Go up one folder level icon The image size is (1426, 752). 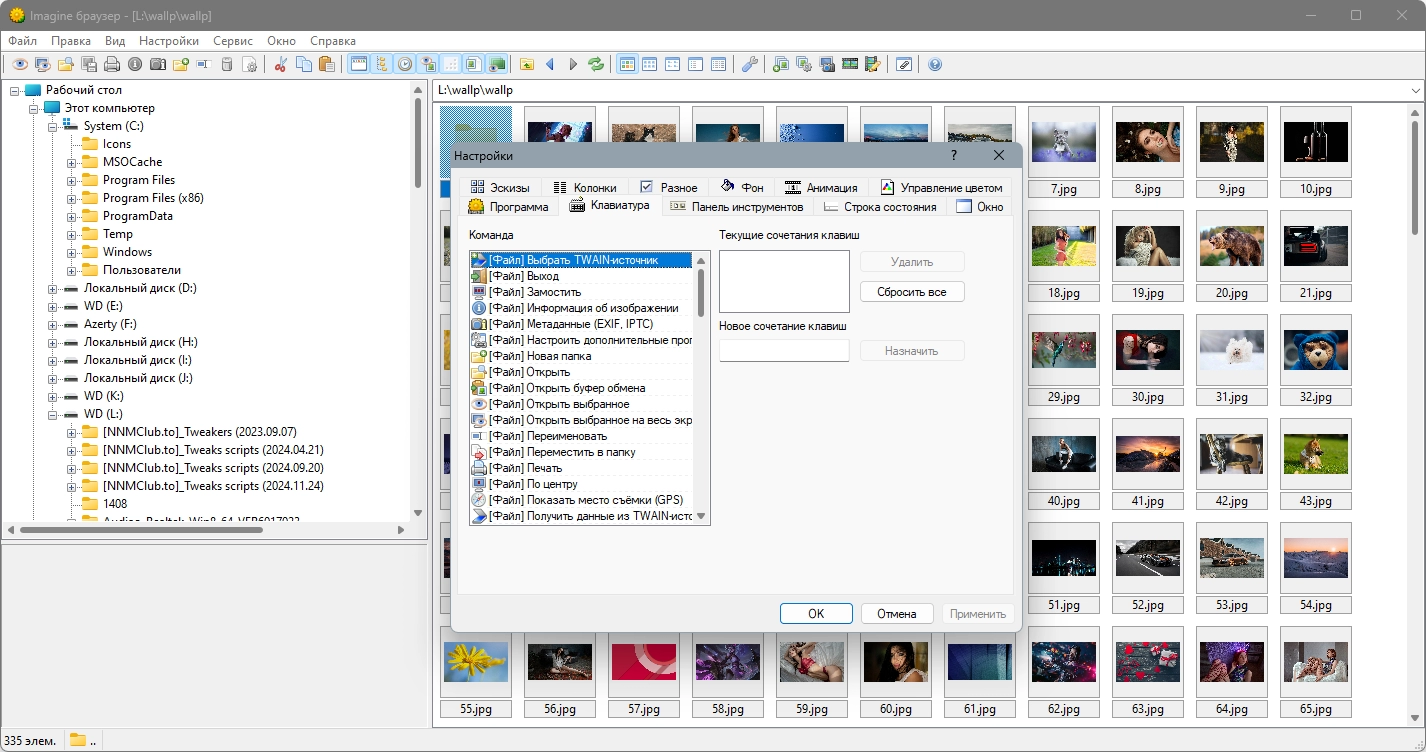[x=527, y=64]
